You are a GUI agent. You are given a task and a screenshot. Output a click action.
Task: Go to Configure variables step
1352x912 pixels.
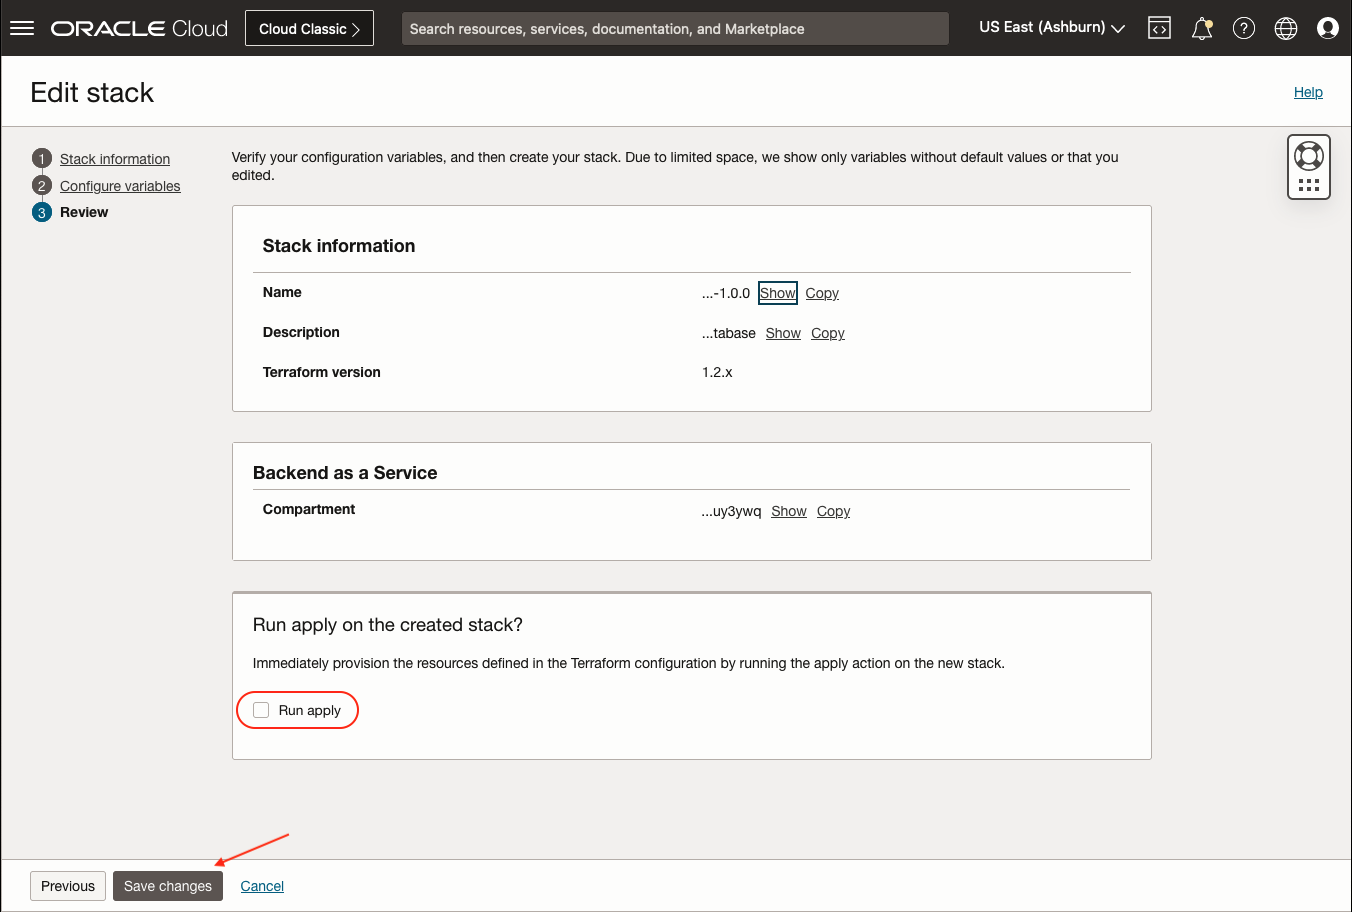tap(120, 186)
